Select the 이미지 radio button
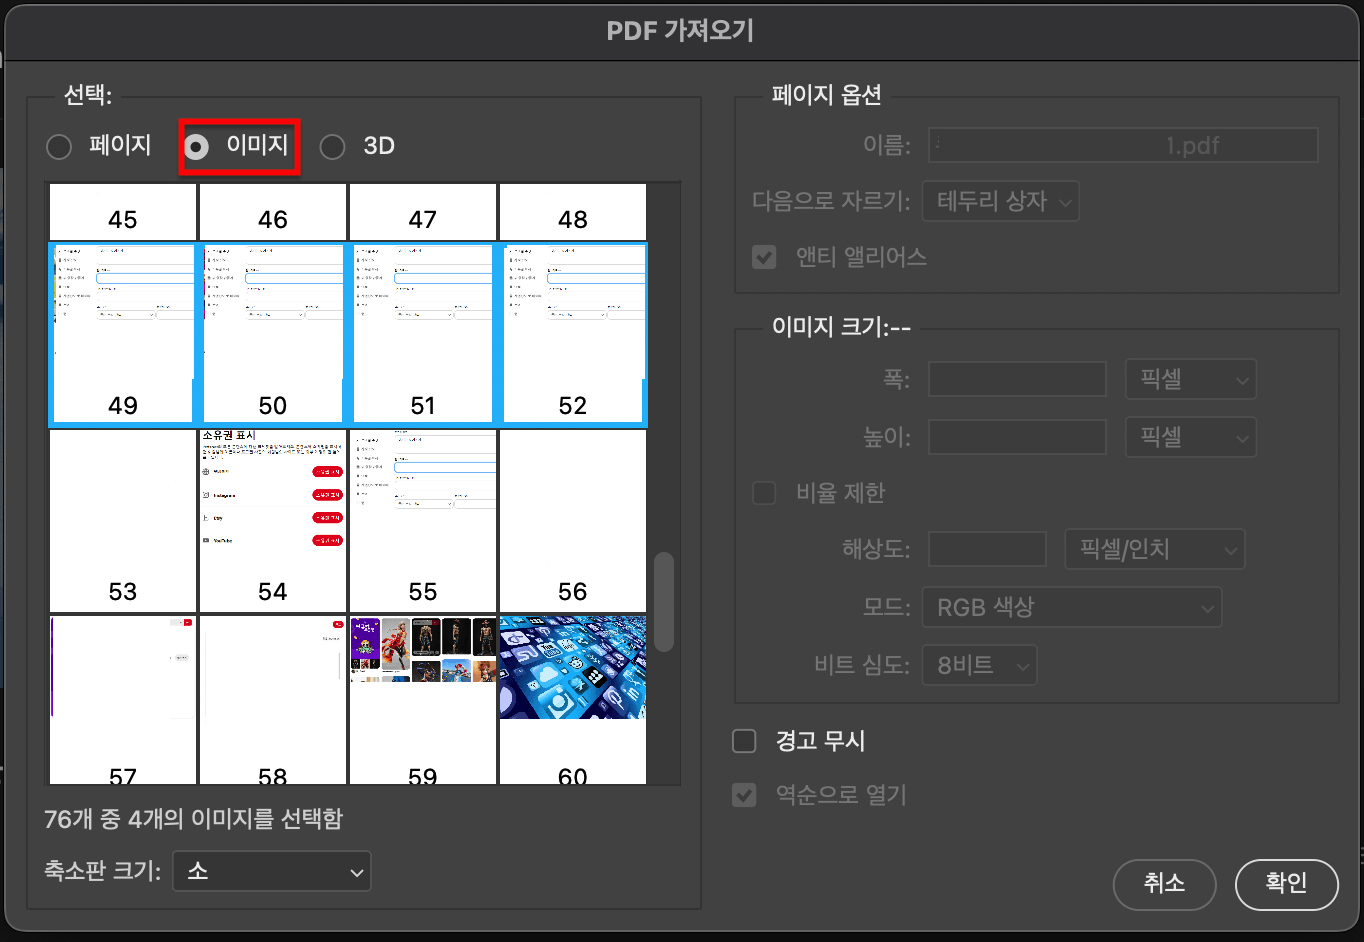The image size is (1364, 942). (196, 146)
